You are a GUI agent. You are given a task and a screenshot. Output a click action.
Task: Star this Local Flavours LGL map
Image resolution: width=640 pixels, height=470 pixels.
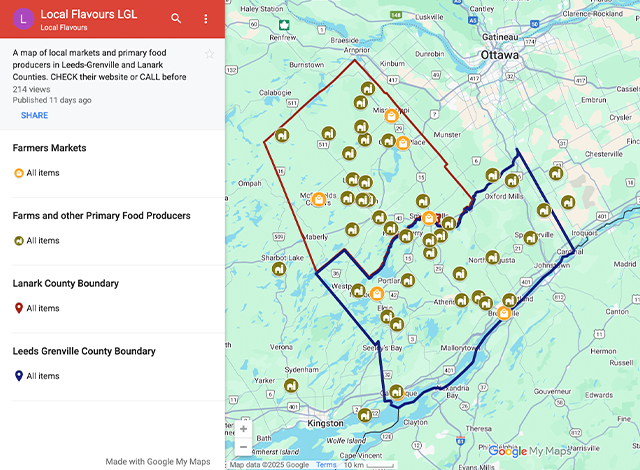[x=209, y=54]
